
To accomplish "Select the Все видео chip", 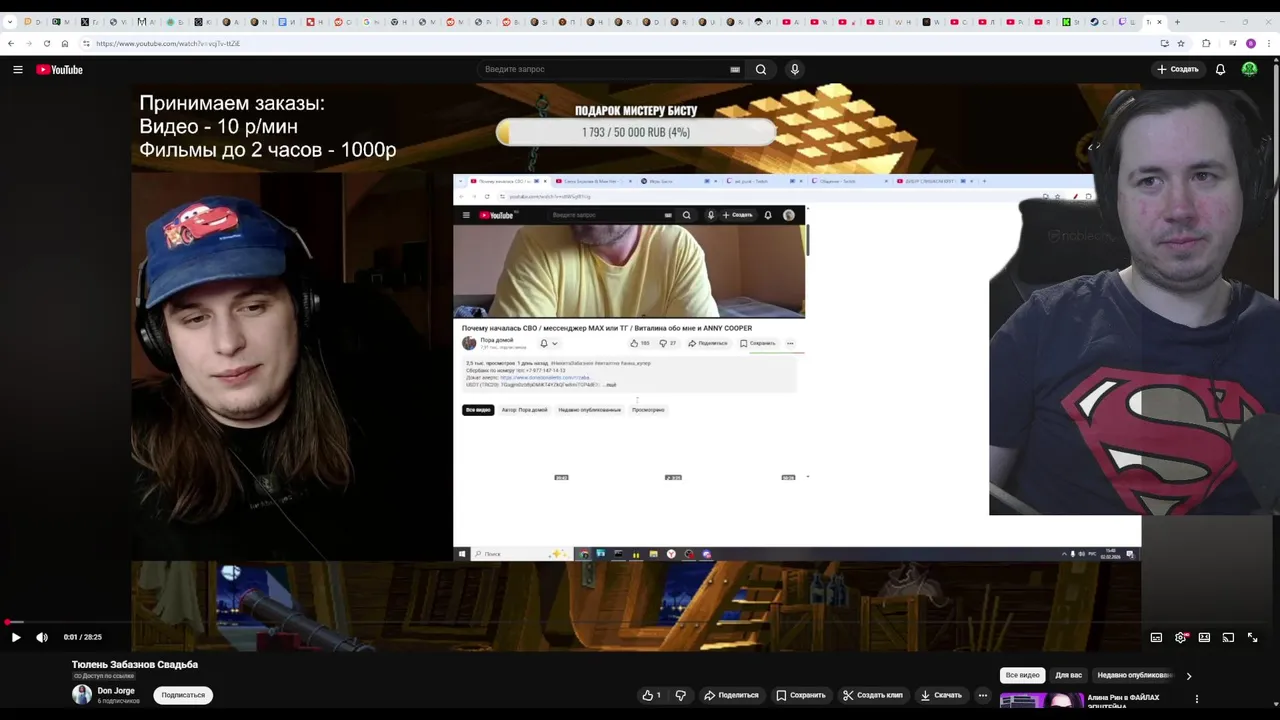I will pyautogui.click(x=1022, y=675).
